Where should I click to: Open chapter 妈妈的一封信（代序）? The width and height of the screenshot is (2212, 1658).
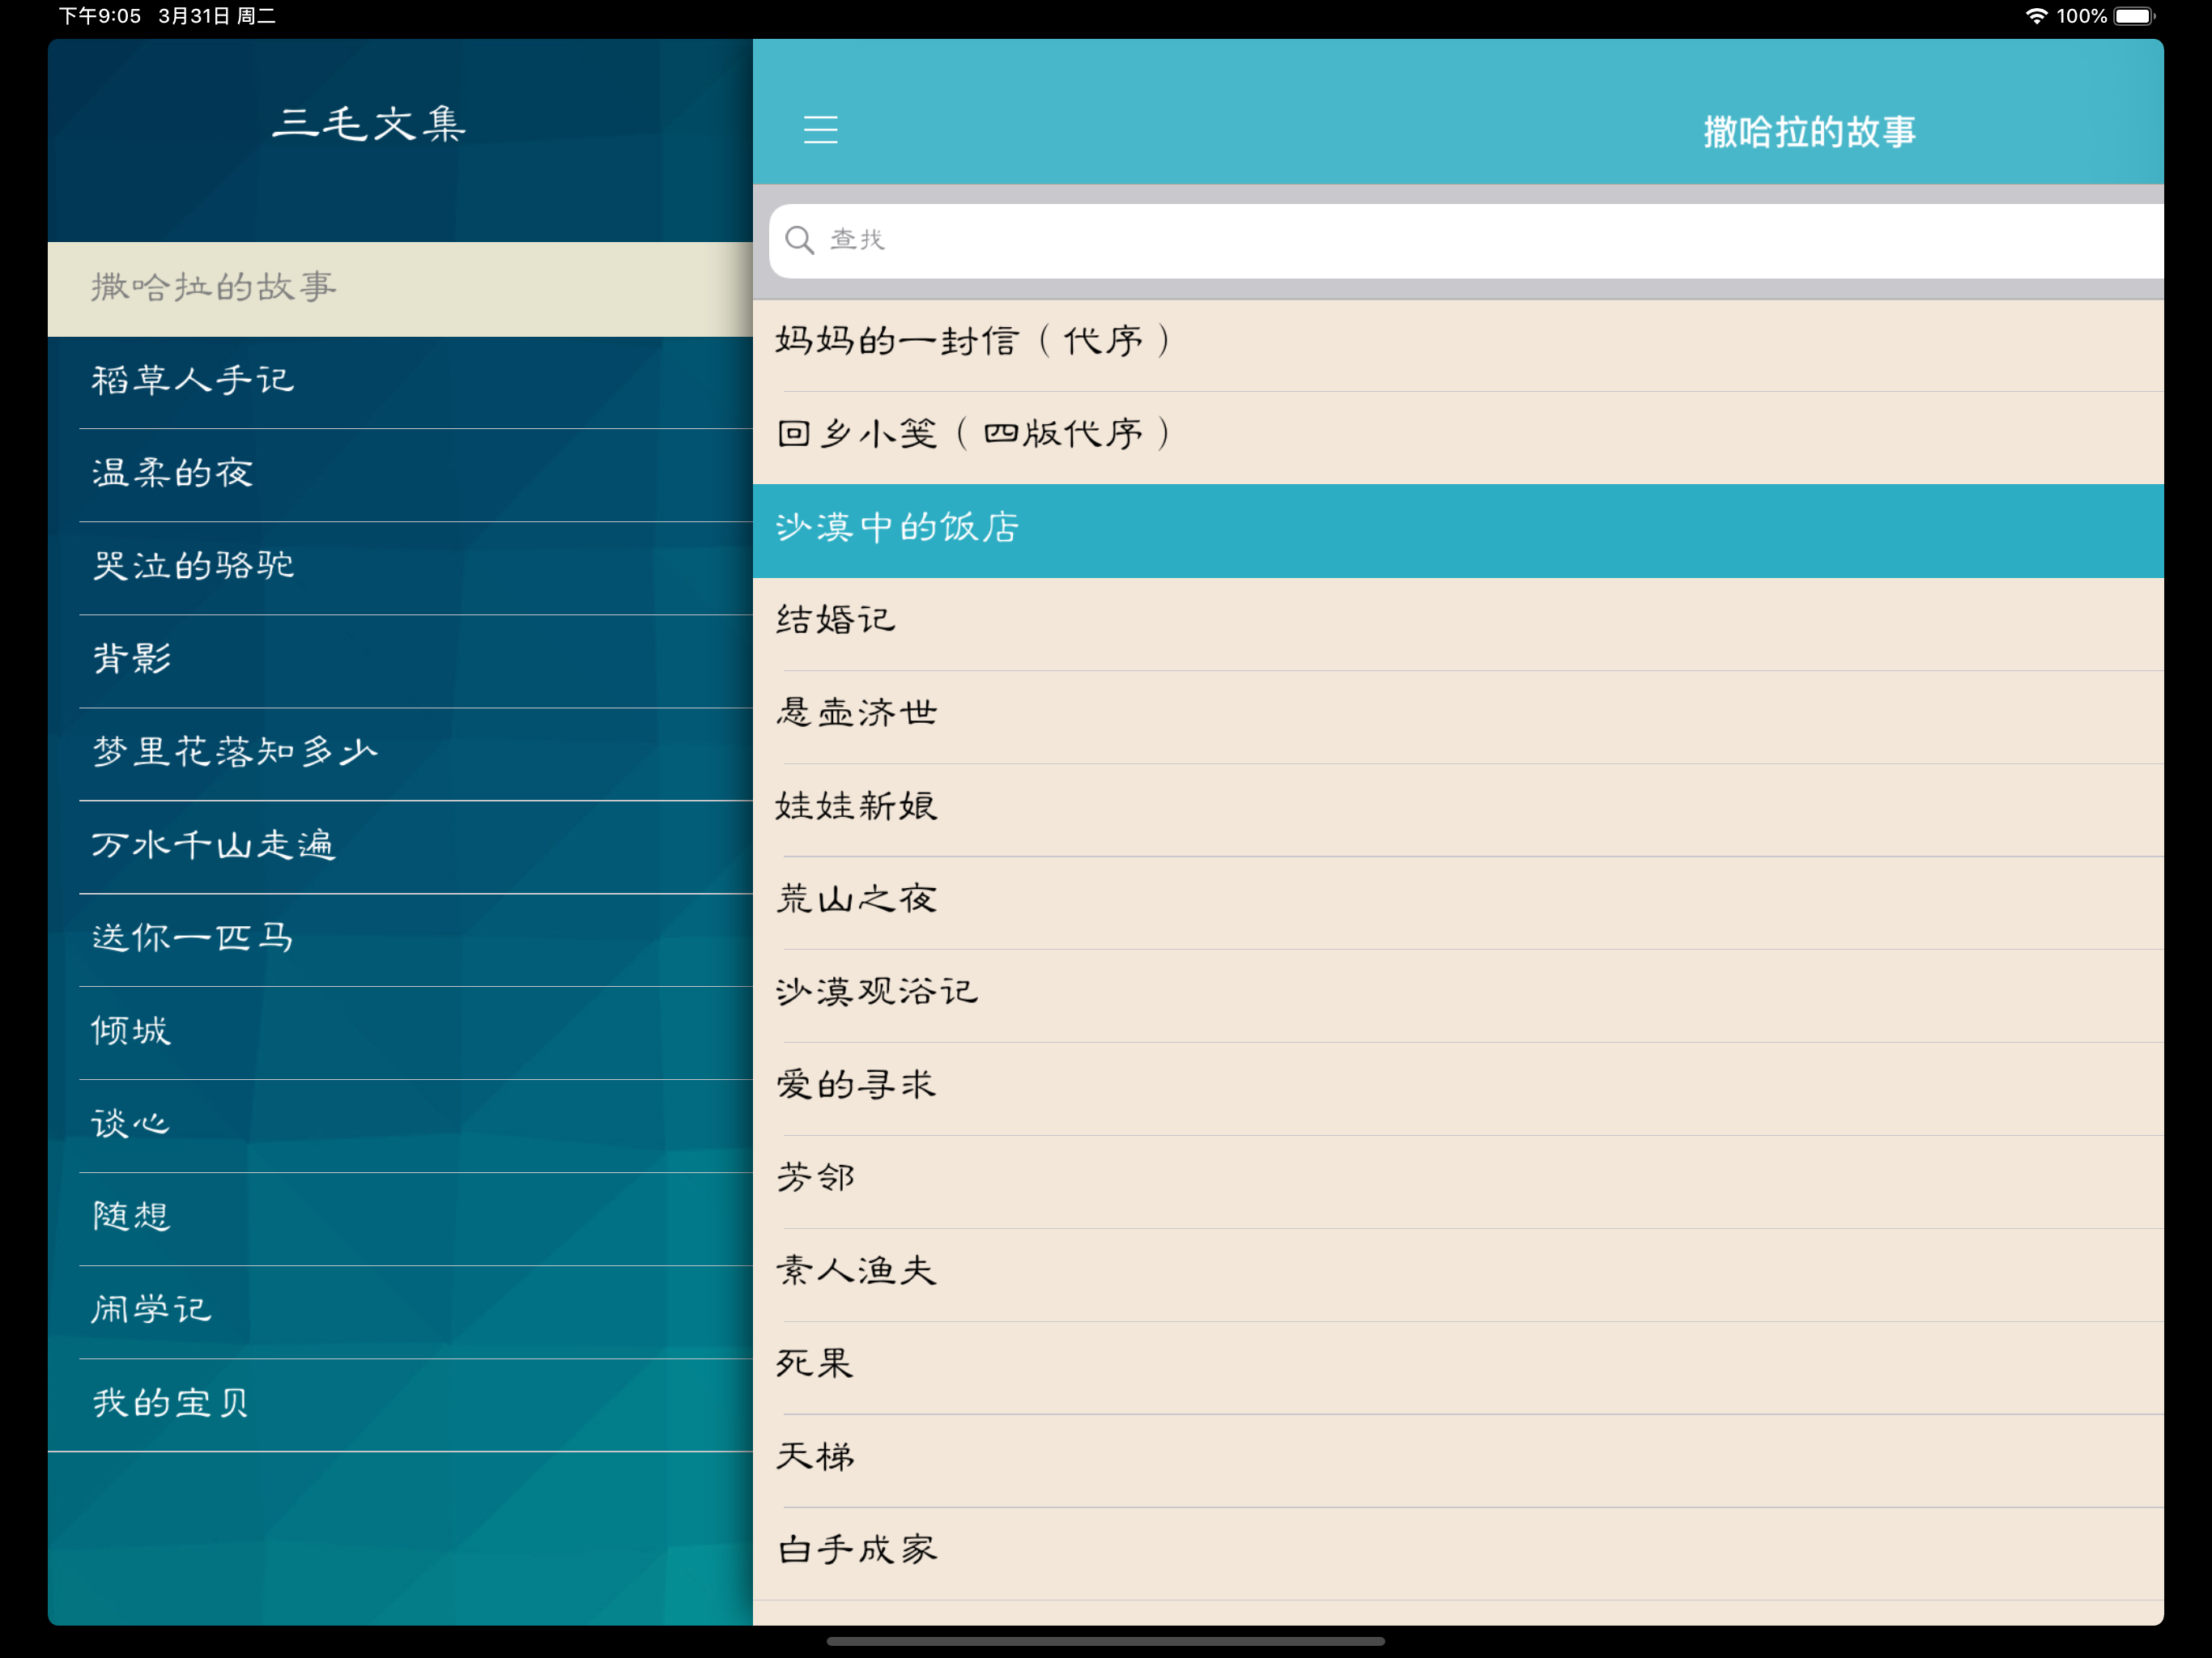point(1458,345)
